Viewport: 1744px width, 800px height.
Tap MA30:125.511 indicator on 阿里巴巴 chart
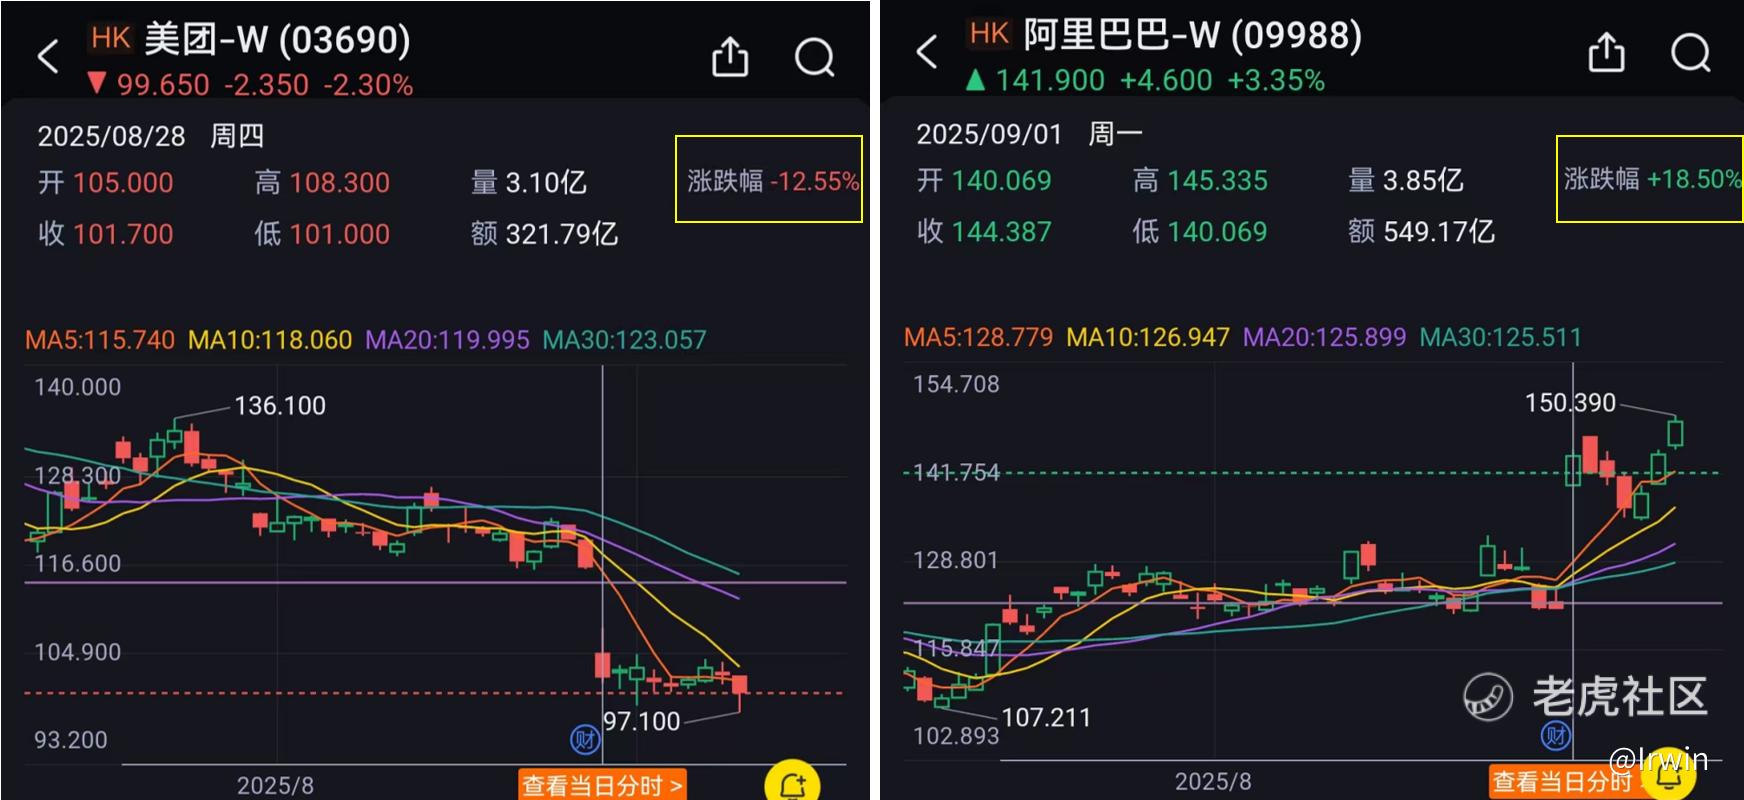[x=1501, y=337]
